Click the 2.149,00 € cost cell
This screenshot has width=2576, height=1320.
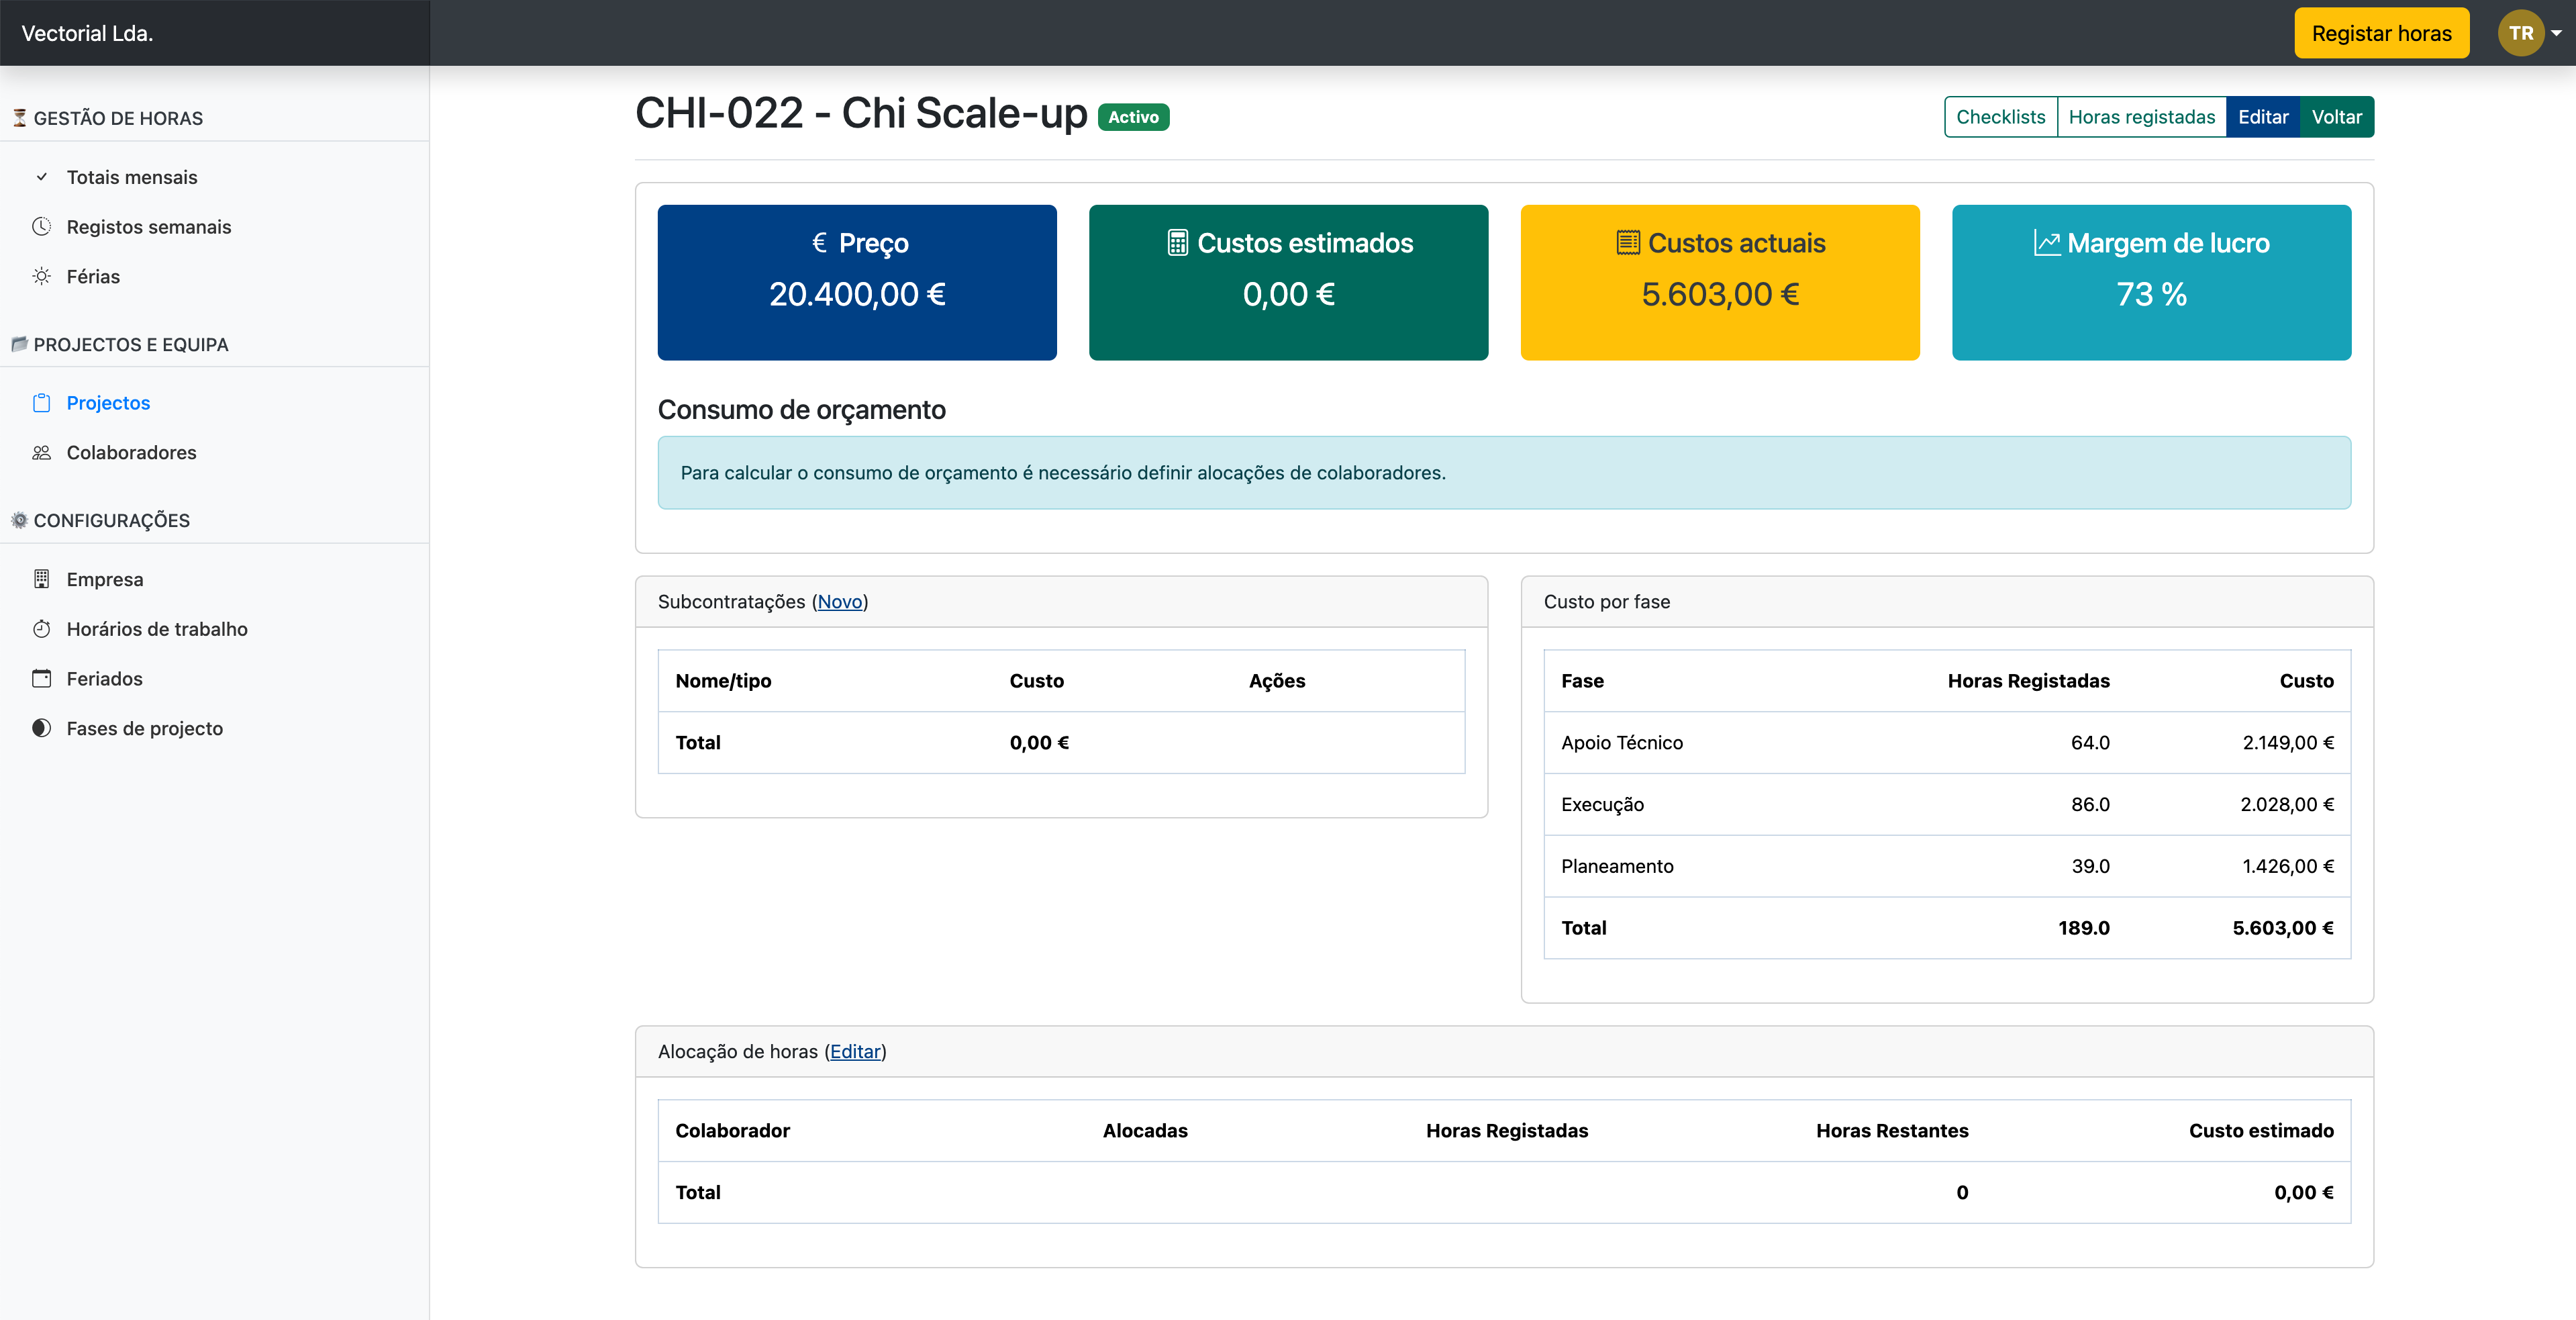pyautogui.click(x=2288, y=742)
